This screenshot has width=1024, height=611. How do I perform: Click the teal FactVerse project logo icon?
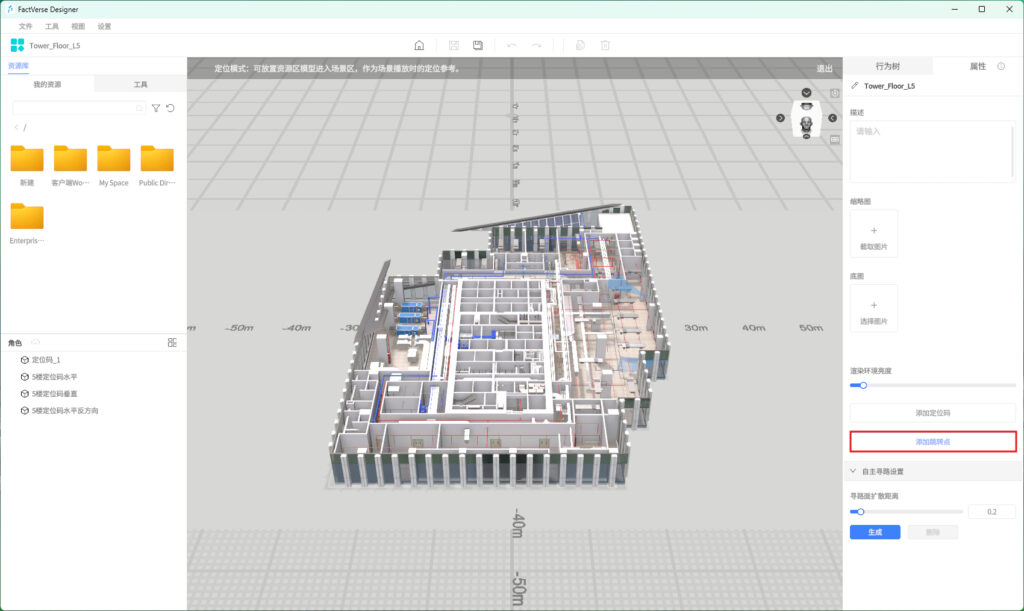[x=18, y=45]
